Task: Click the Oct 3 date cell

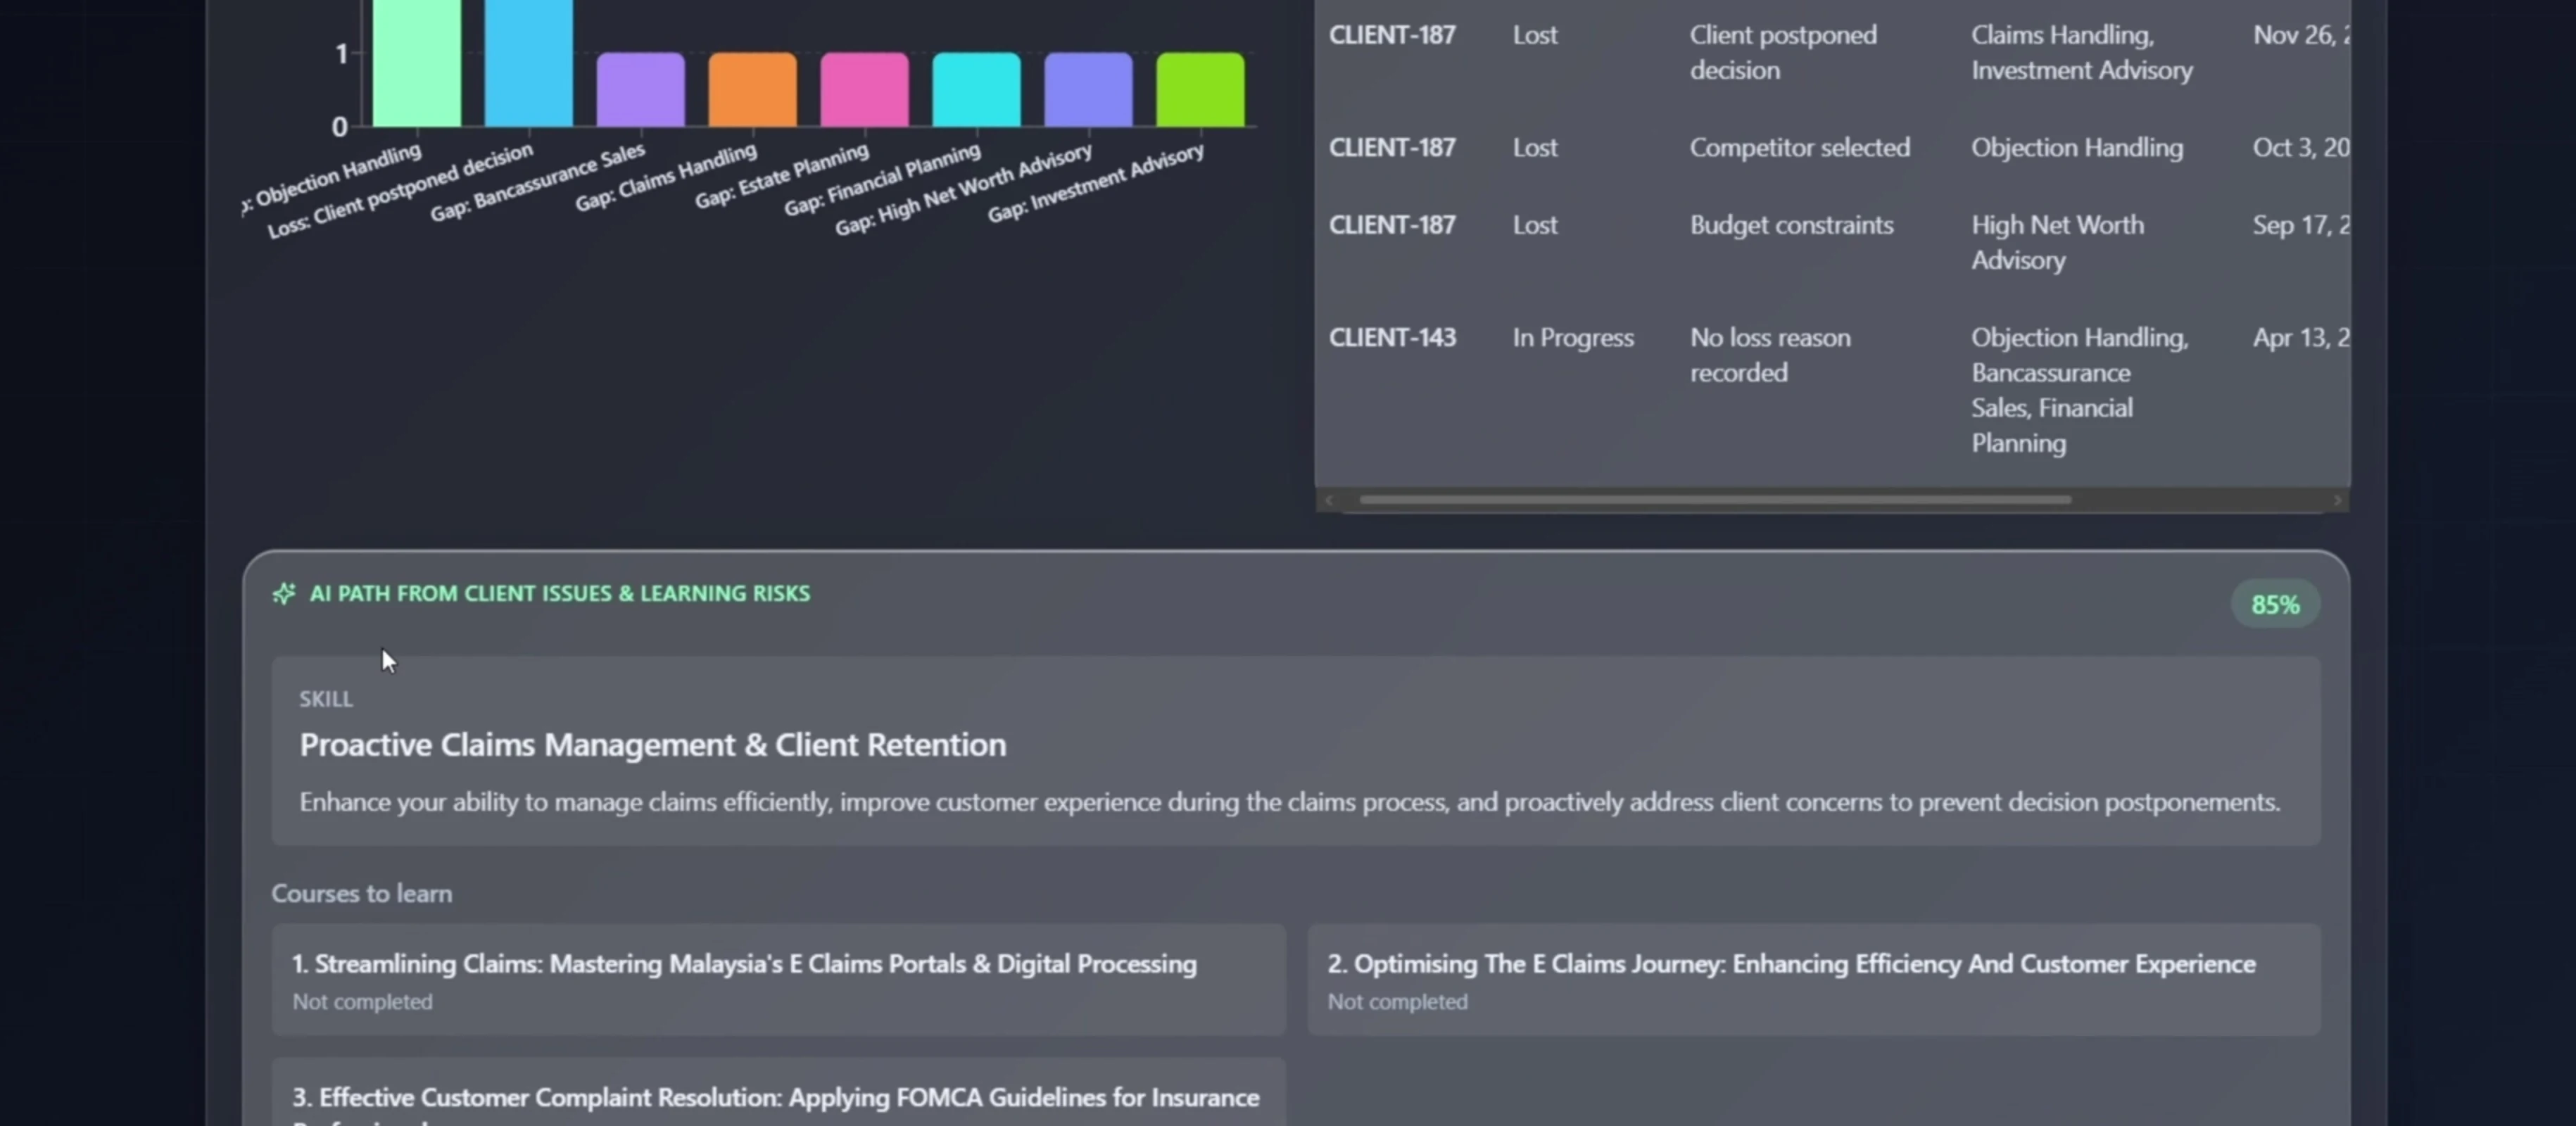Action: point(2301,148)
